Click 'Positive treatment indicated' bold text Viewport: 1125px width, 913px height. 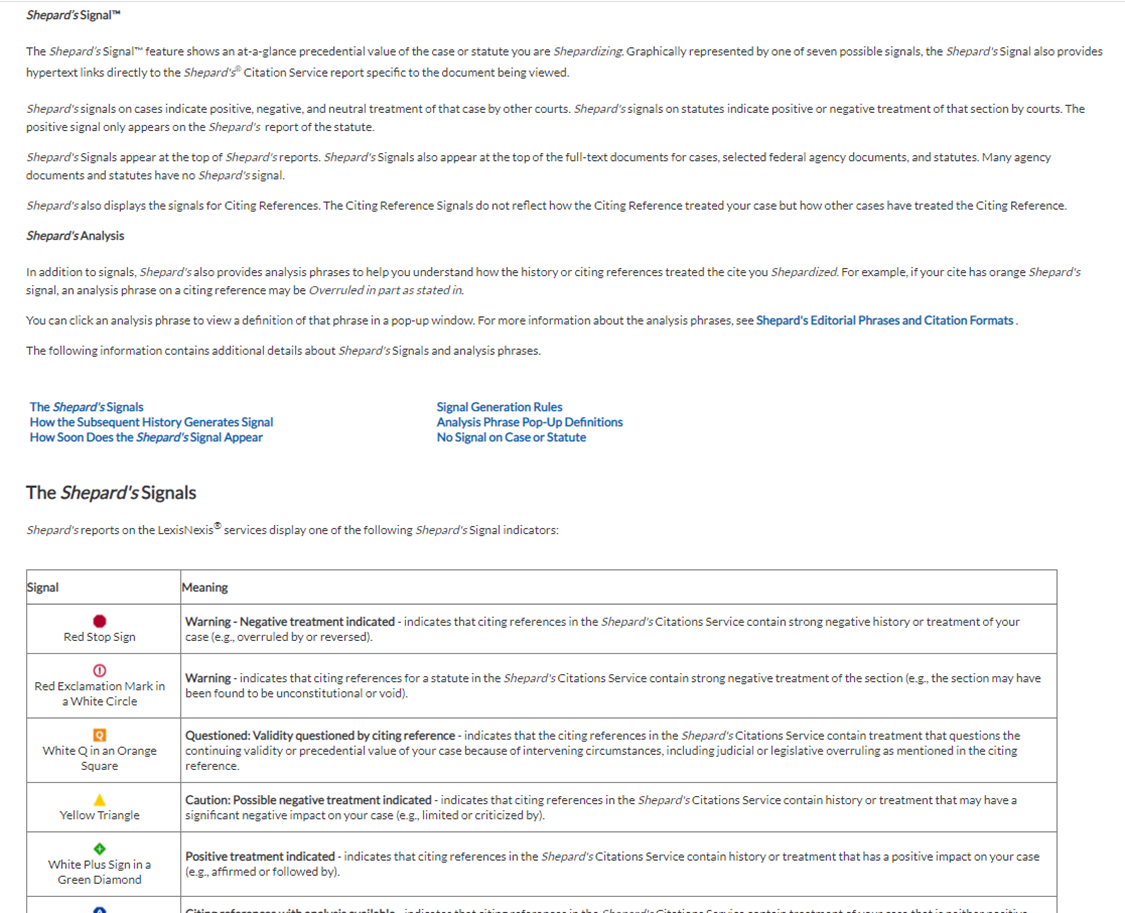260,857
